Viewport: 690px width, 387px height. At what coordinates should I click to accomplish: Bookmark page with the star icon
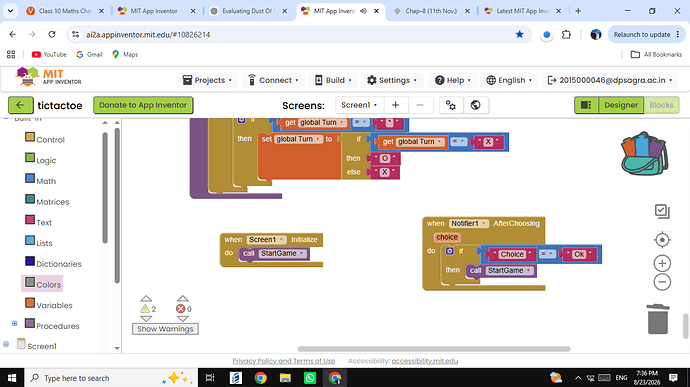[x=520, y=34]
